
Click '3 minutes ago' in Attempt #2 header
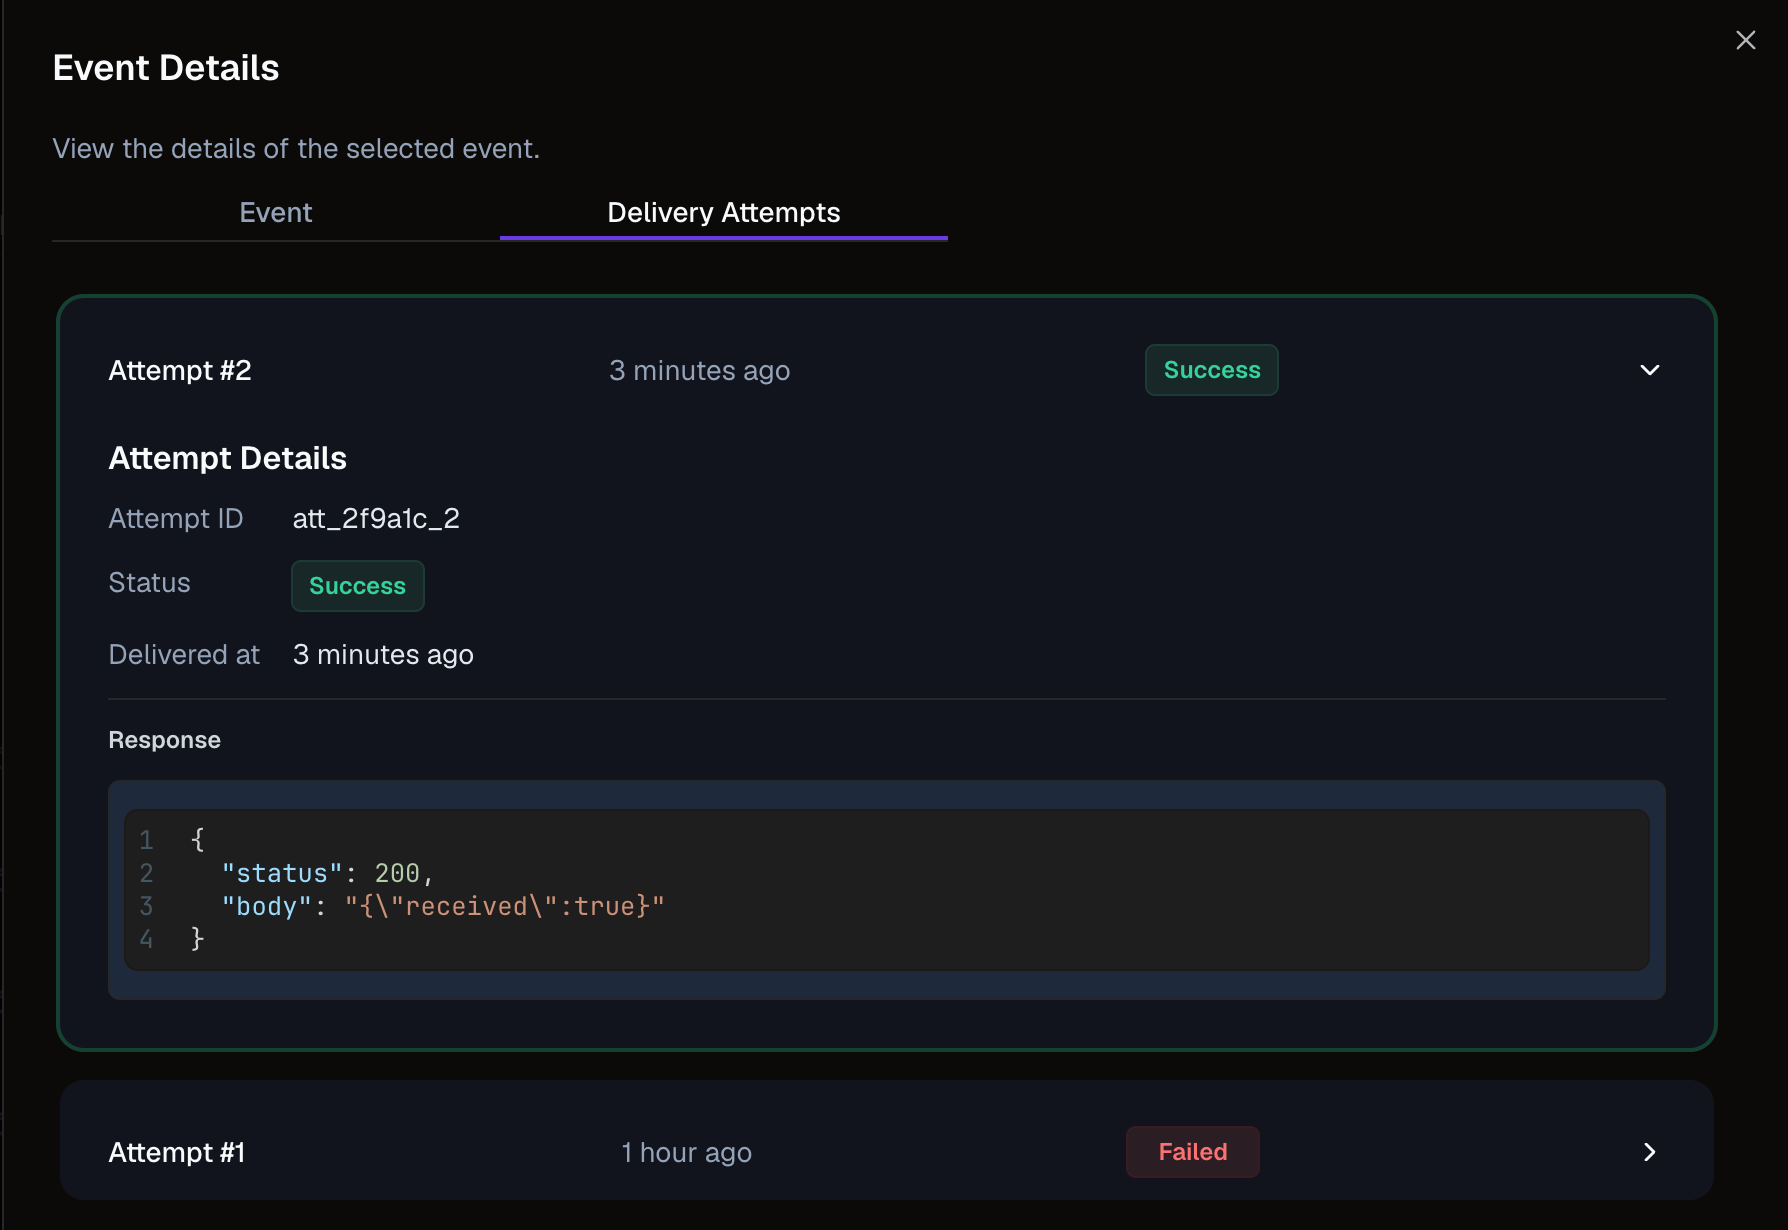click(x=700, y=370)
